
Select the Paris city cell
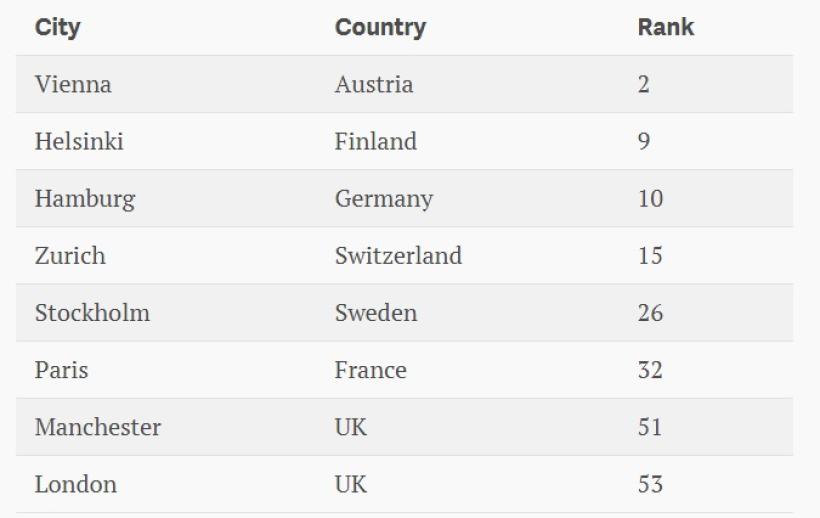(61, 370)
